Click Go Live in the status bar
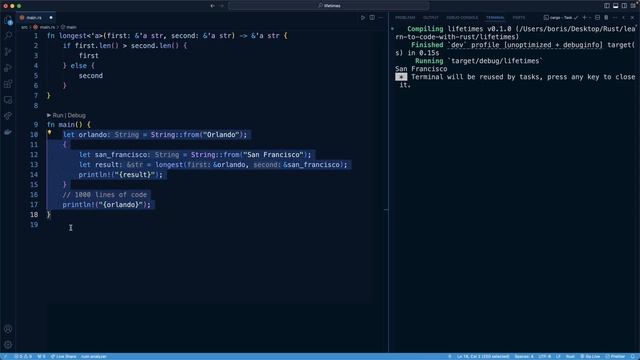This screenshot has height=360, width=640. [590, 356]
